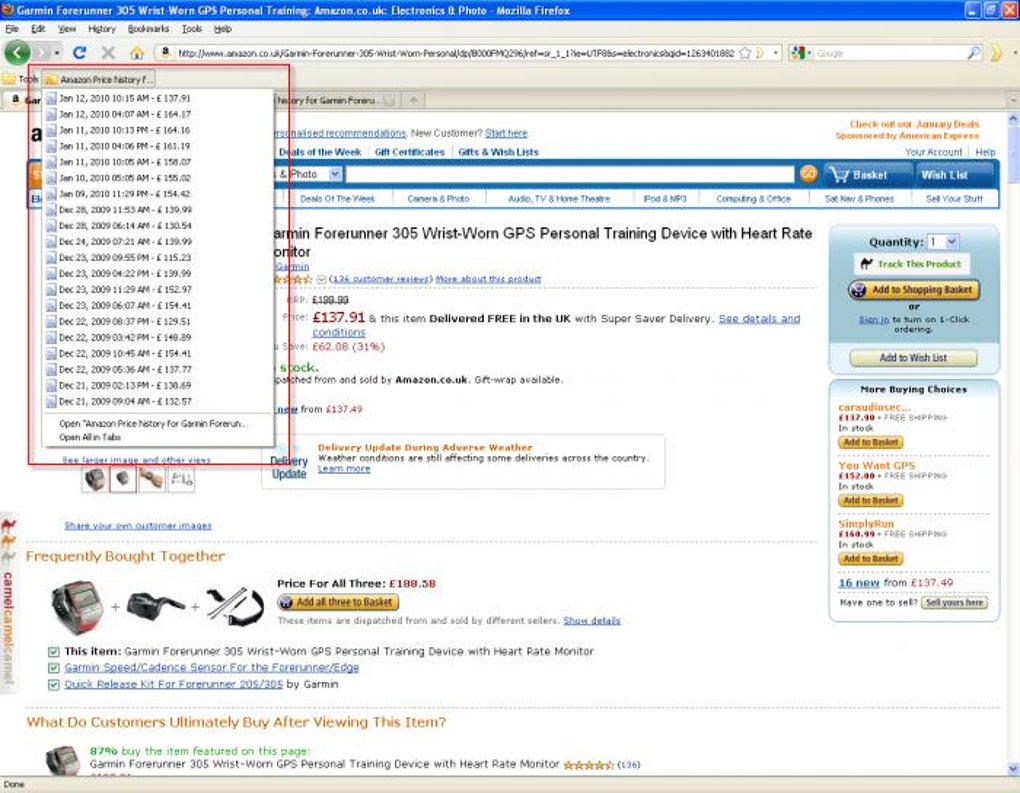
Task: Follow the 'Share your own customer images' link
Action: click(x=138, y=526)
